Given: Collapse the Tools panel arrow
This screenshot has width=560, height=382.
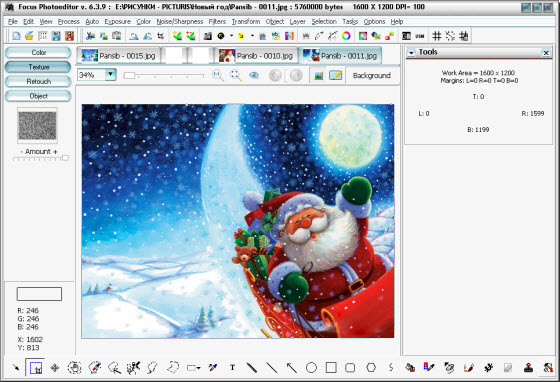Looking at the screenshot, I should pyautogui.click(x=411, y=53).
